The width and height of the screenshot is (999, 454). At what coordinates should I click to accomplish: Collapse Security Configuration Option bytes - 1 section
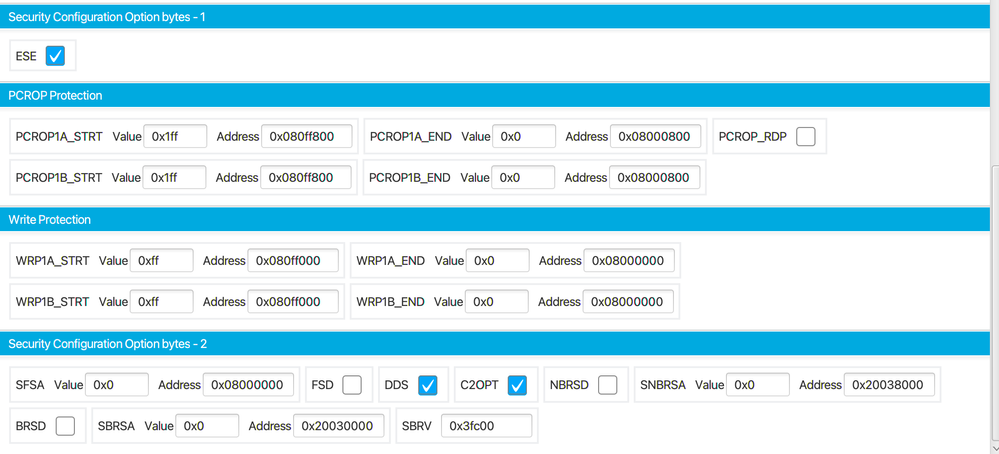pos(494,17)
